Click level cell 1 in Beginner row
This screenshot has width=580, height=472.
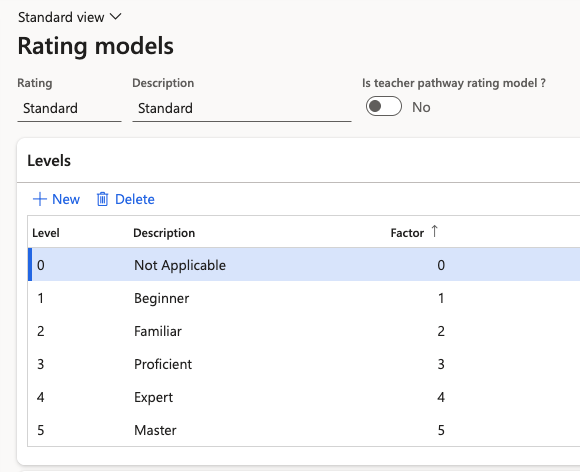(41, 298)
